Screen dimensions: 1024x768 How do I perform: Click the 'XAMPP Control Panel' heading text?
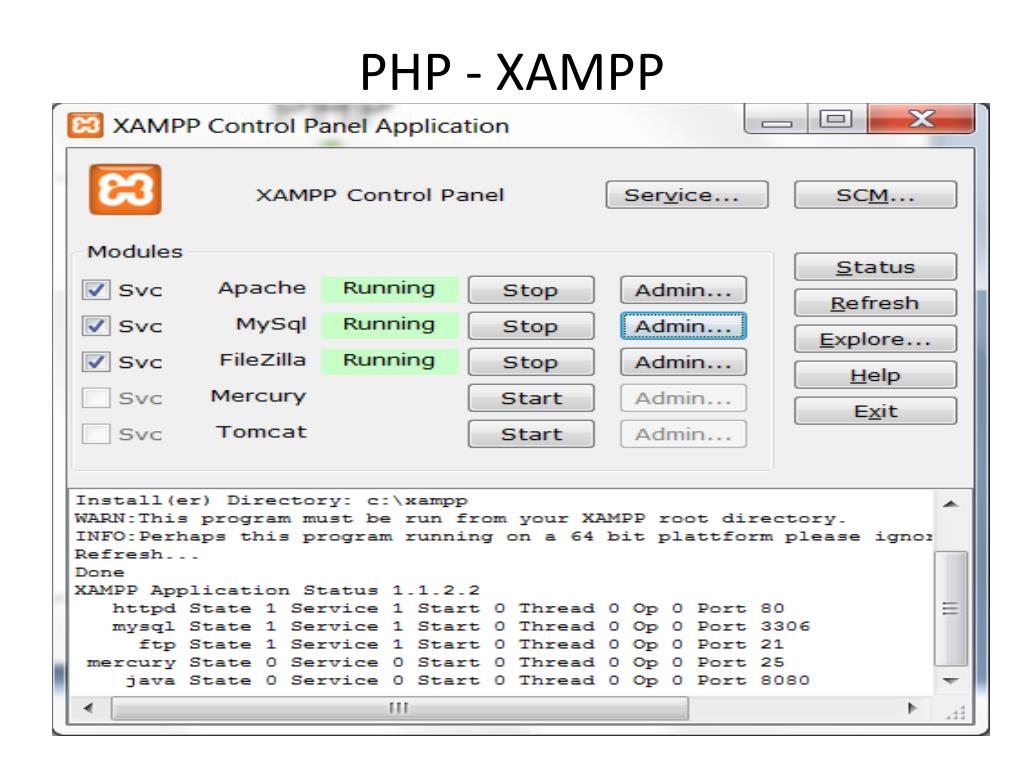(x=380, y=195)
